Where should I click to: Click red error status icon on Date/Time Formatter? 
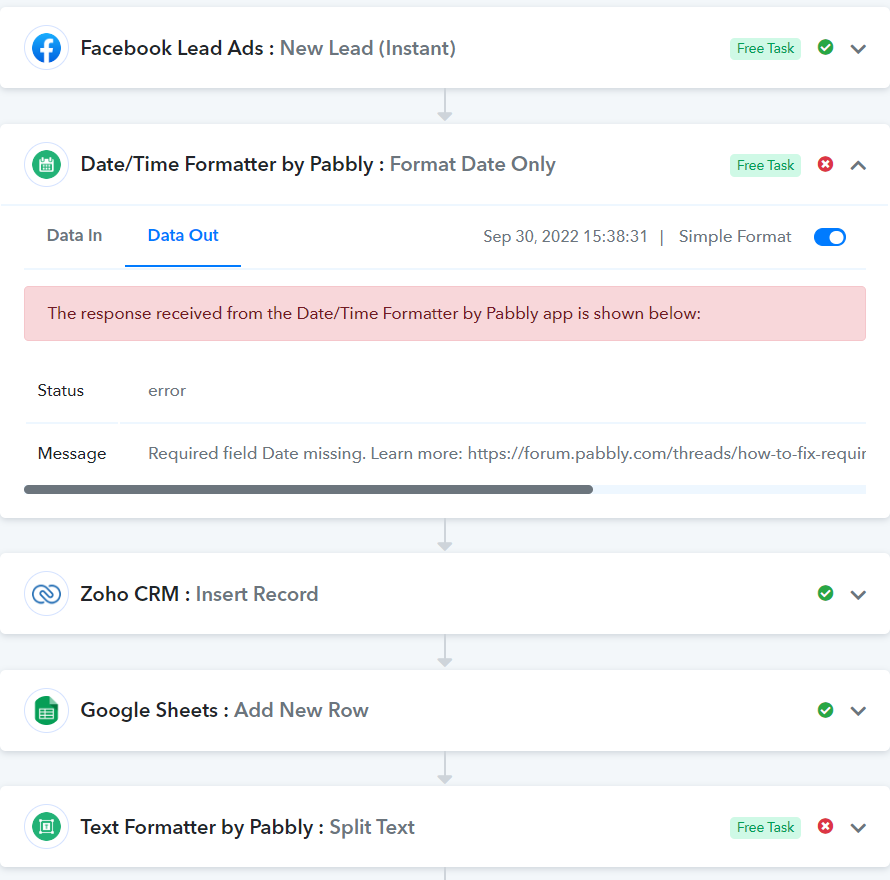point(825,164)
